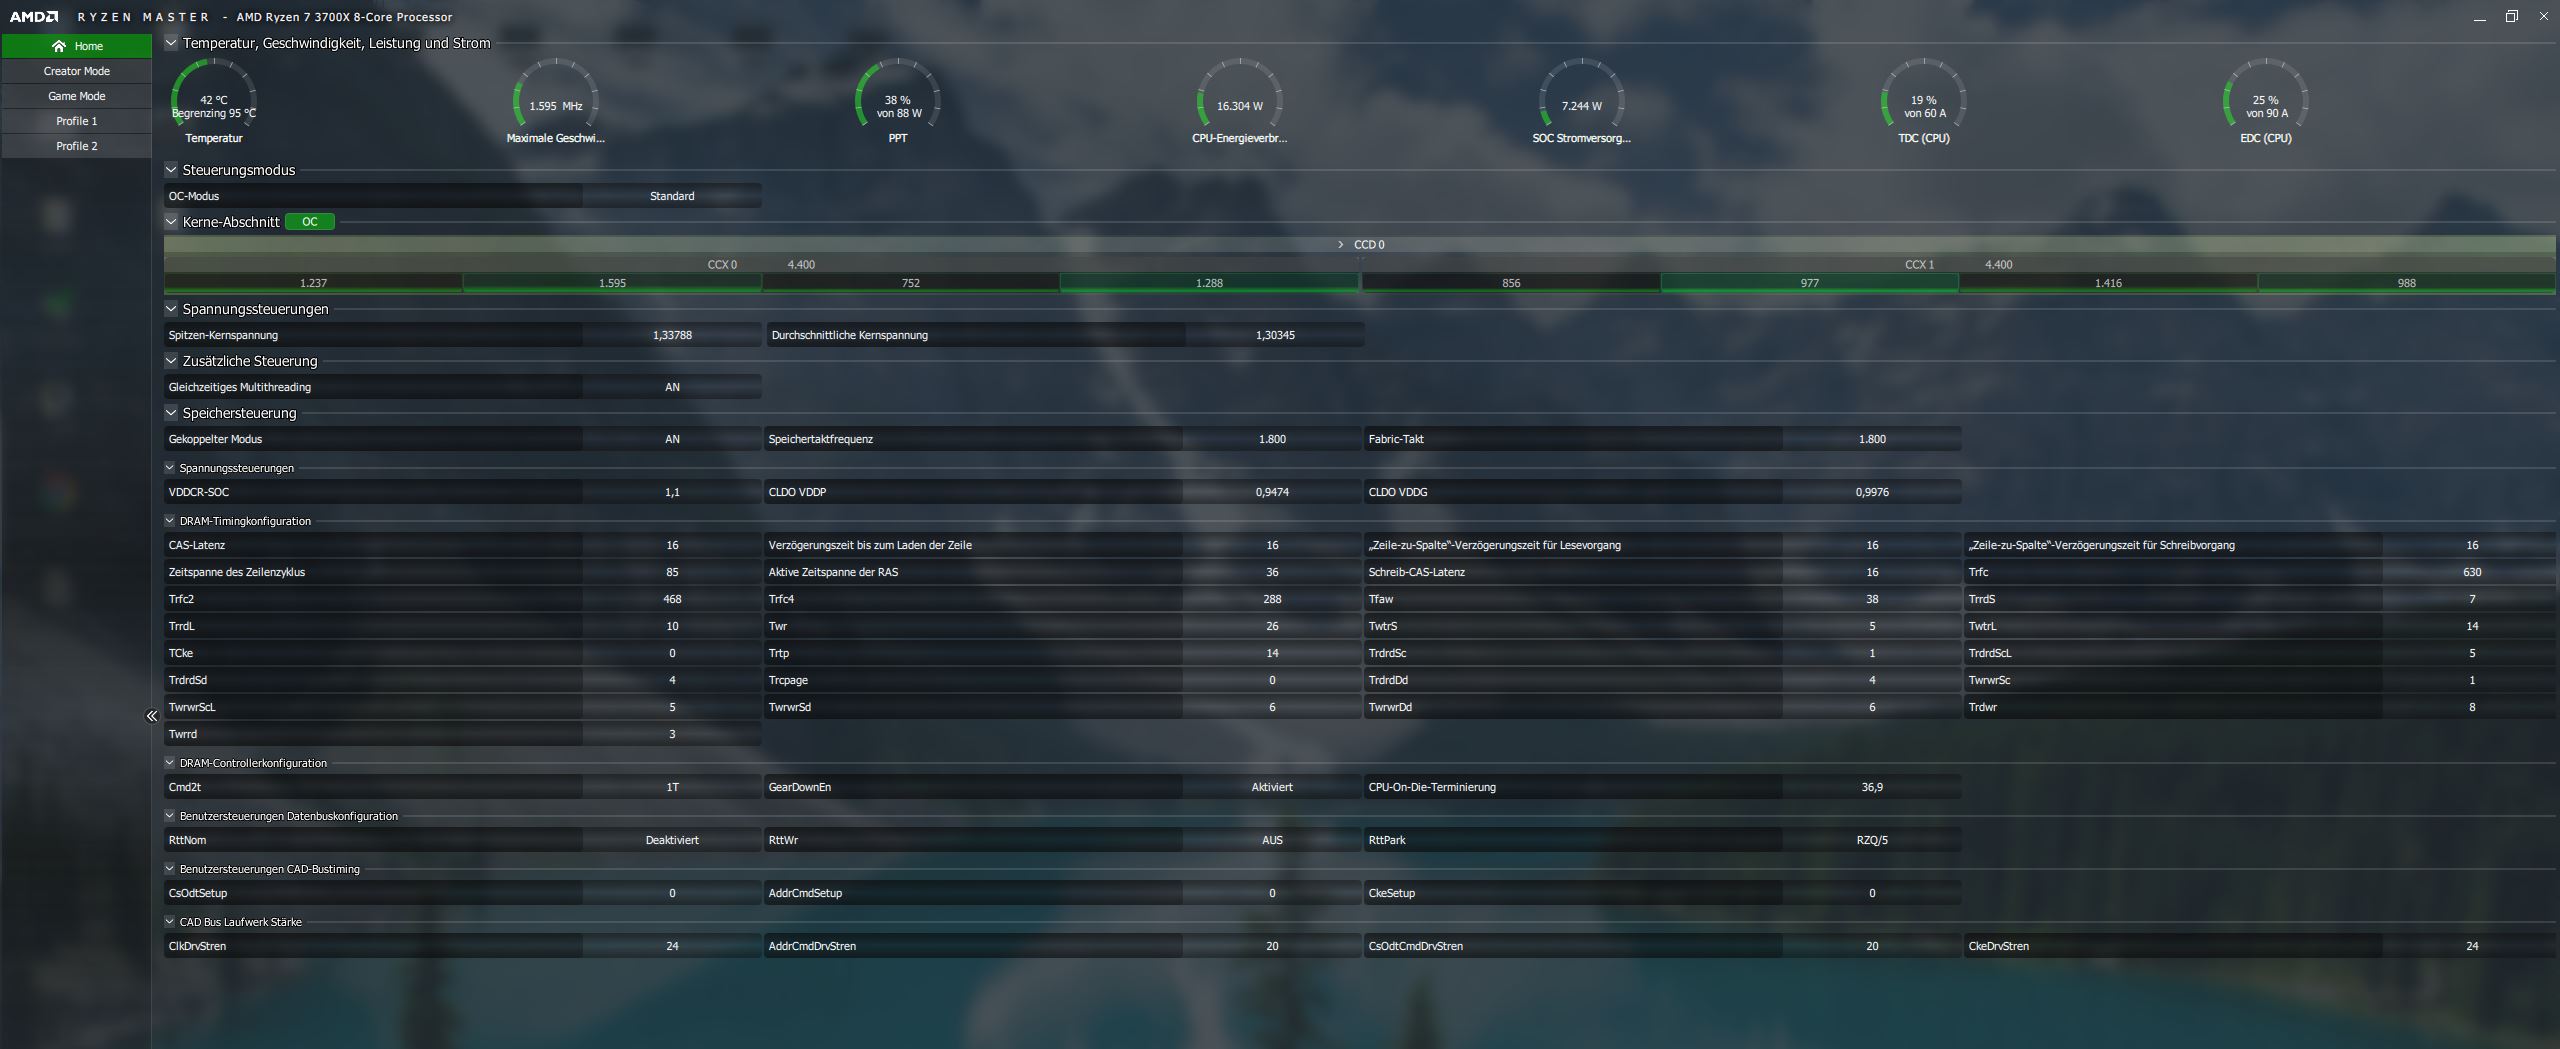Collapse the DRAM-Timingkonfiguration section
This screenshot has width=2560, height=1049.
[x=170, y=521]
